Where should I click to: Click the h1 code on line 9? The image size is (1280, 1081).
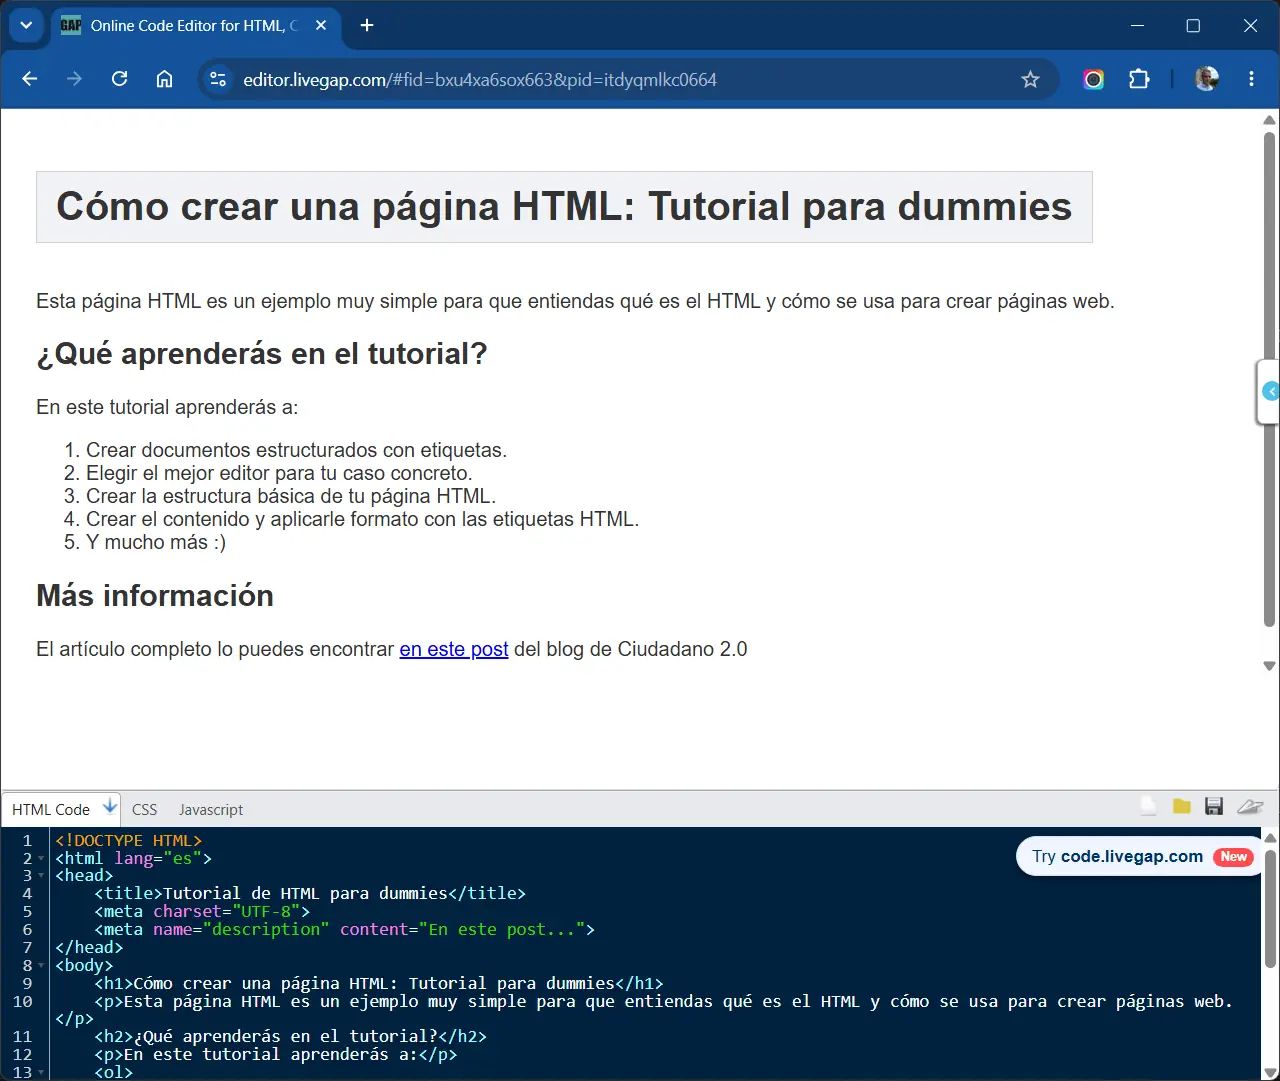point(379,984)
